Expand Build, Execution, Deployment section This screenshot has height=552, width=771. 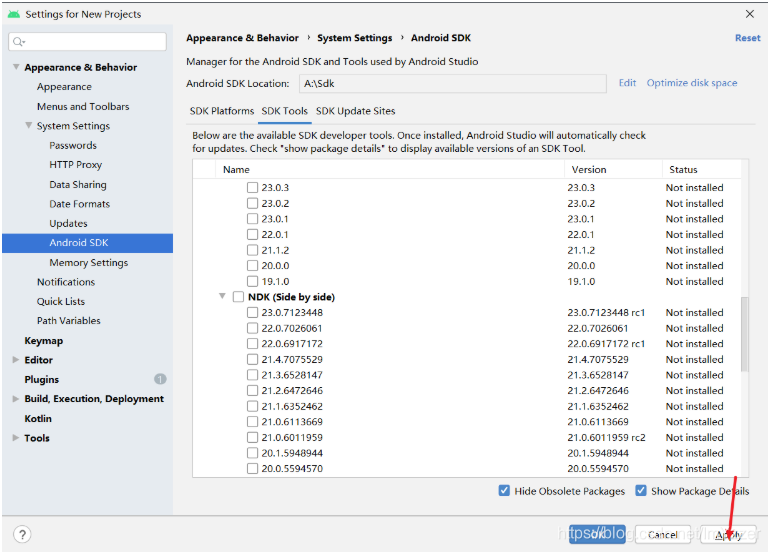point(16,399)
